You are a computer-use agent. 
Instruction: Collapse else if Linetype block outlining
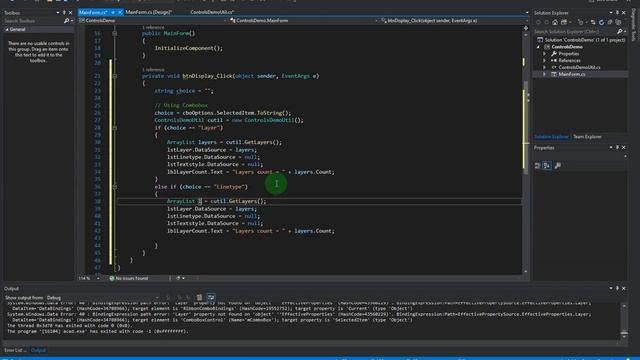[115, 187]
